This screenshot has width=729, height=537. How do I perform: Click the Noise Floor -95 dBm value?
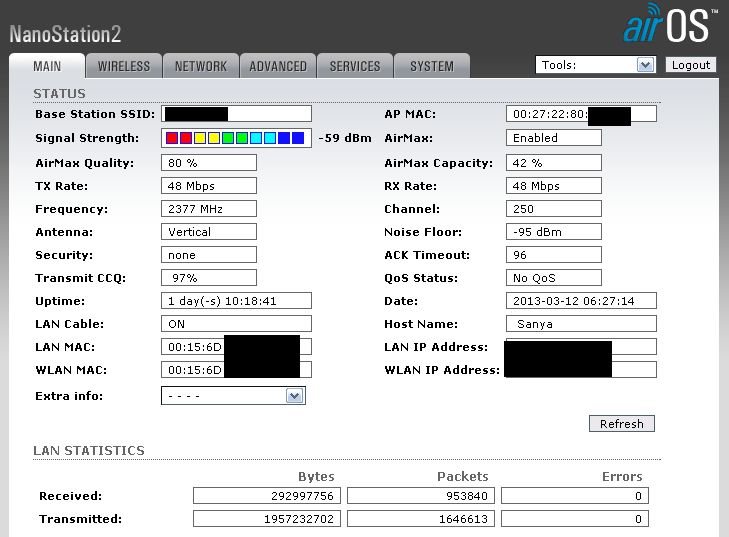point(554,232)
